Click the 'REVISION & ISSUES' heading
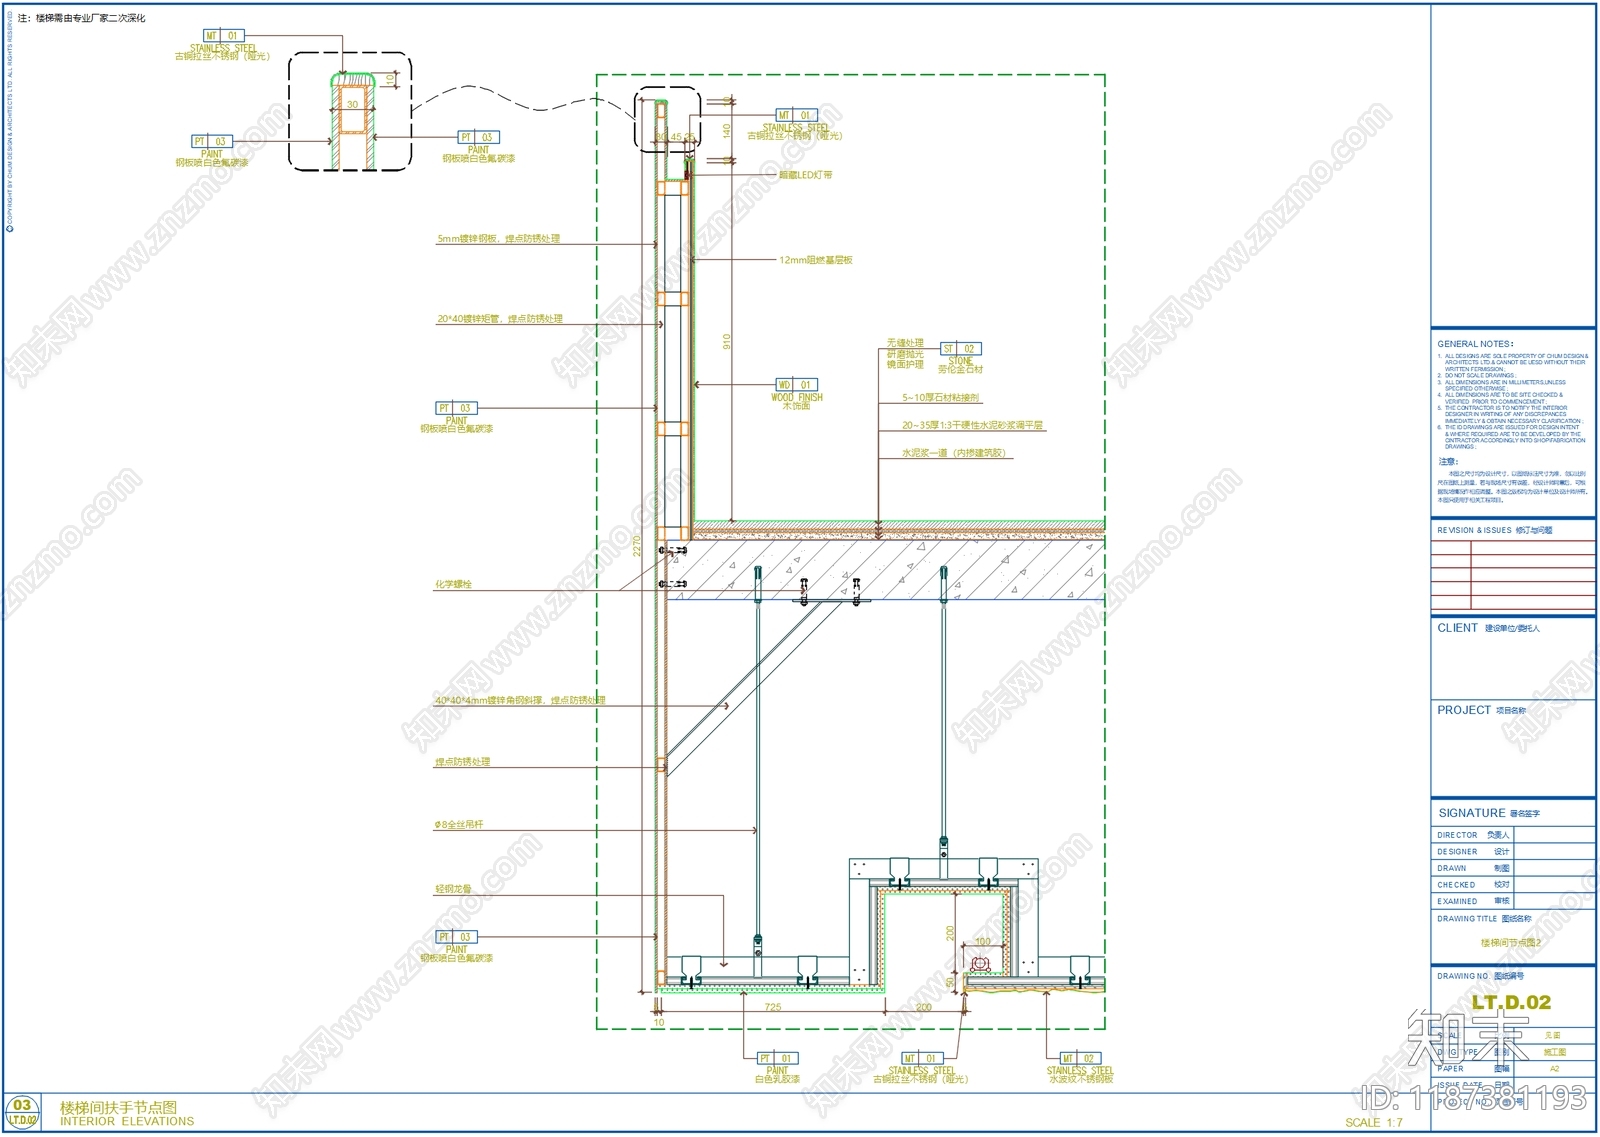The height and width of the screenshot is (1137, 1600). pyautogui.click(x=1474, y=531)
